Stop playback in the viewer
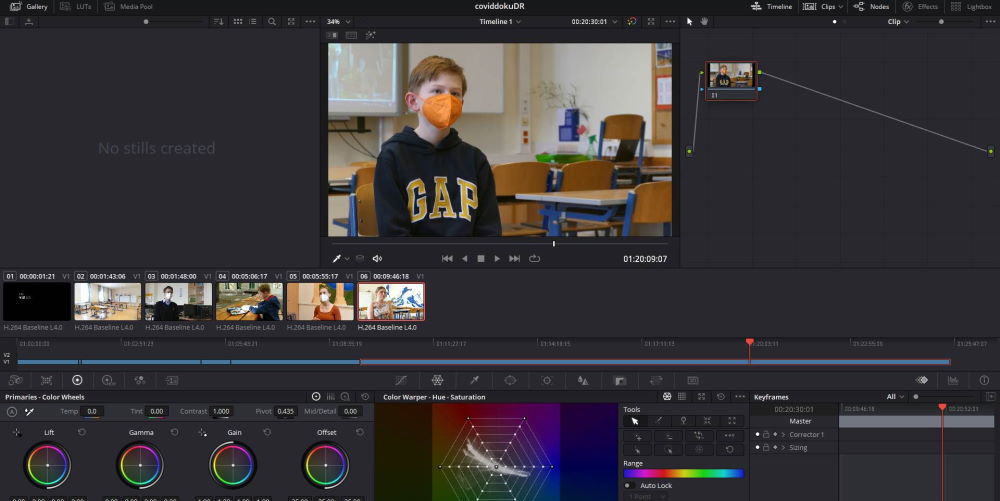The height and width of the screenshot is (501, 1000). pos(481,259)
